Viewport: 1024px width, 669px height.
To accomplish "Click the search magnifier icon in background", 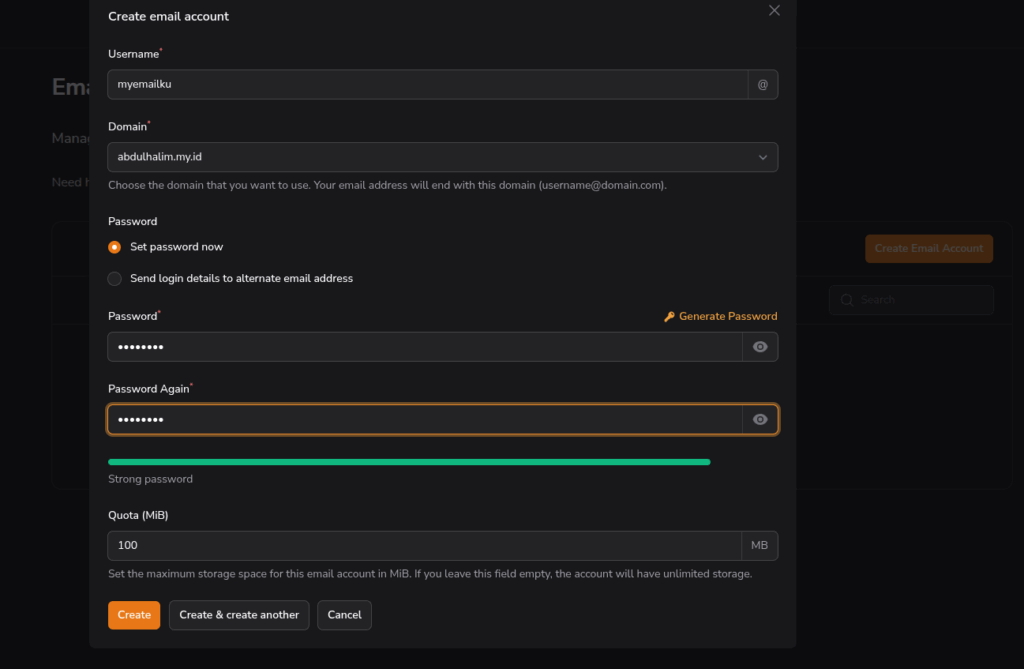I will coord(847,300).
